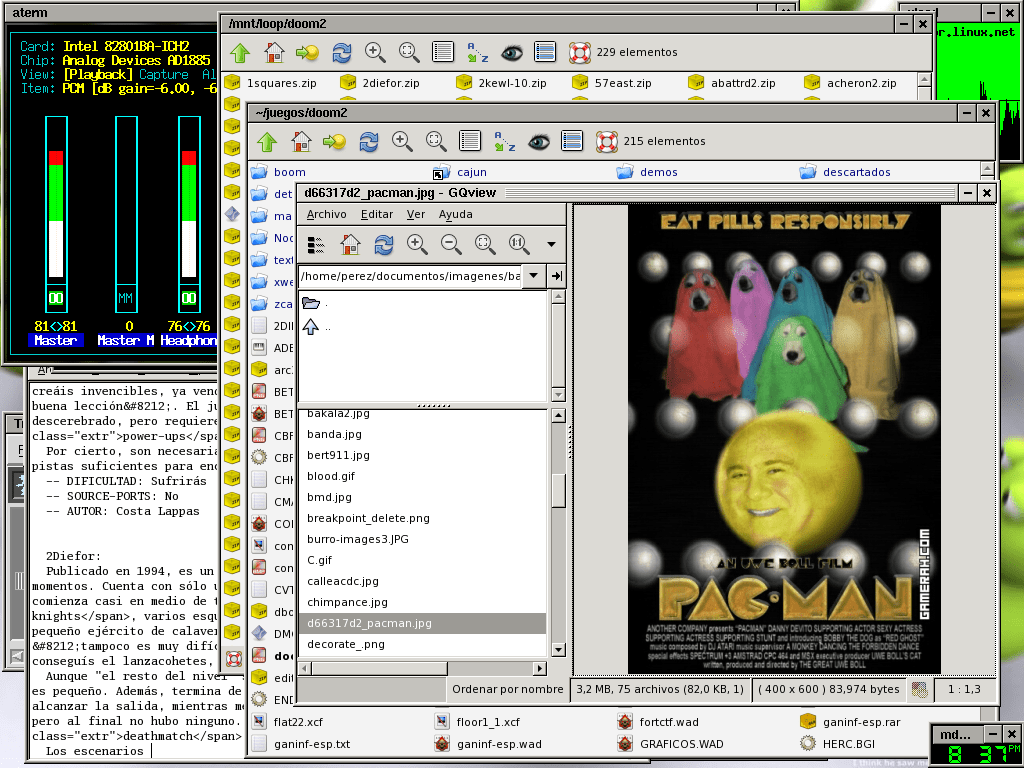Toggle thumbnail list view in GQview toolbar
Viewport: 1024px width, 768px height.
[x=316, y=244]
